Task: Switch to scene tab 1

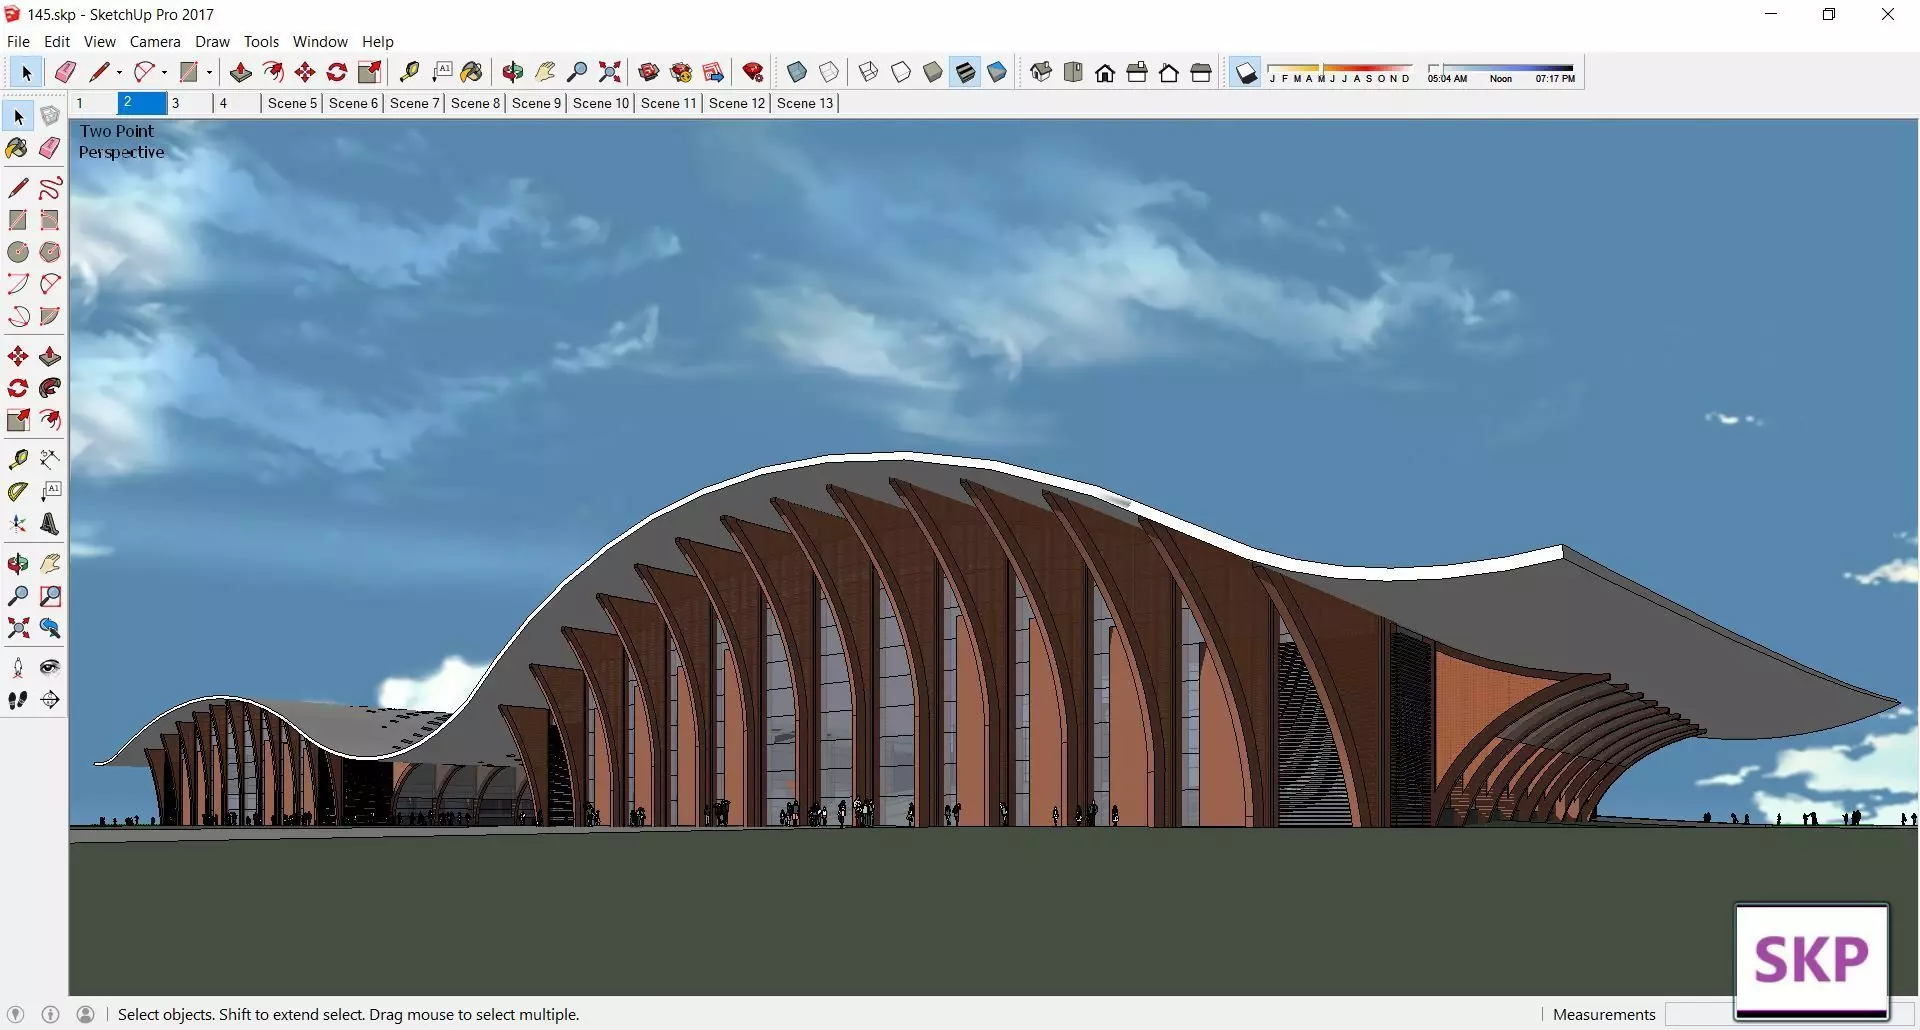Action: tap(94, 103)
